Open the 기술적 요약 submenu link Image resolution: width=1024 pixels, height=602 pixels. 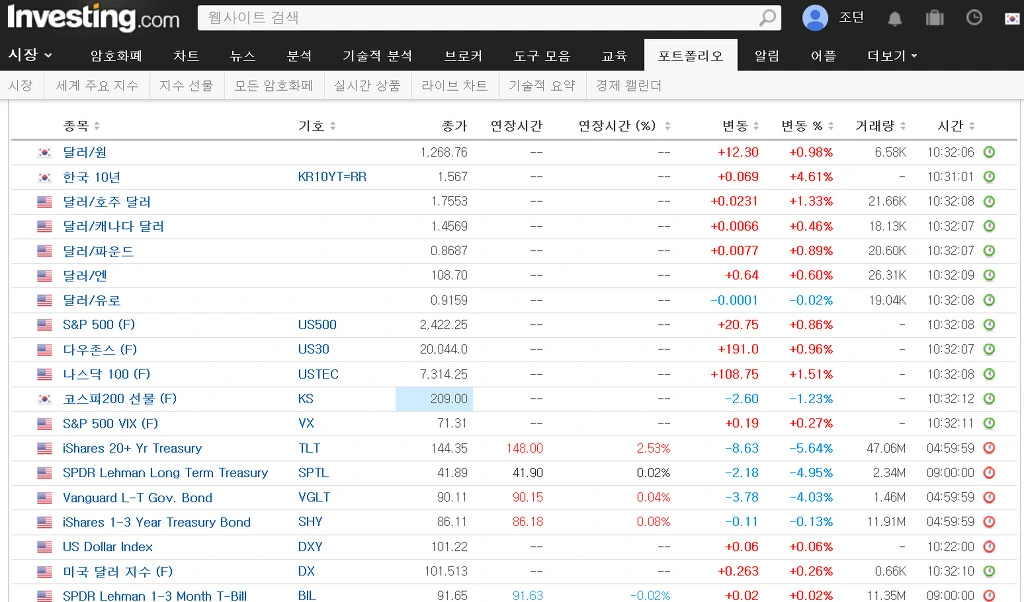(x=542, y=86)
